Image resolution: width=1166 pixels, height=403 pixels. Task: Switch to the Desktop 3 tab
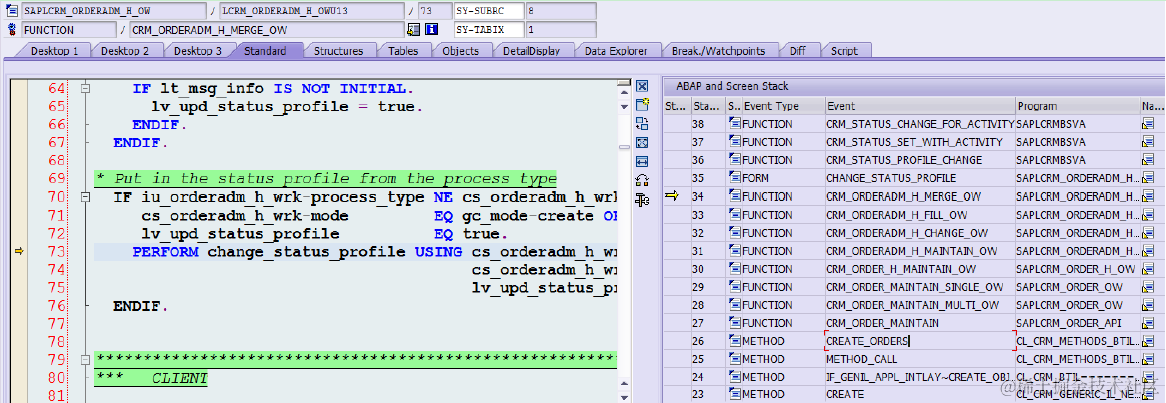click(197, 51)
